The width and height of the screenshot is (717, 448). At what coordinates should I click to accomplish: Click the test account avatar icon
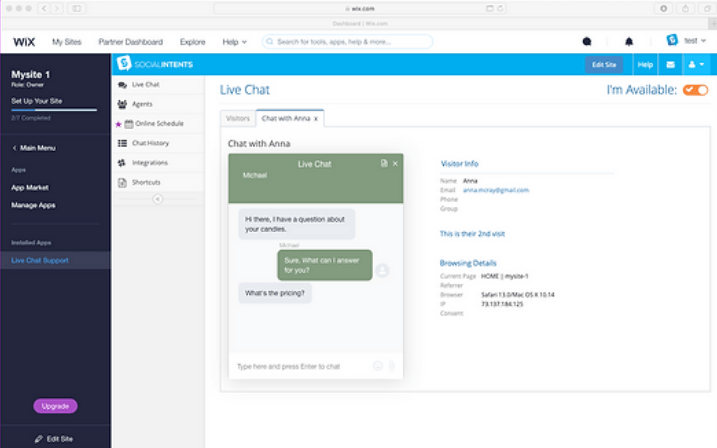[x=672, y=40]
